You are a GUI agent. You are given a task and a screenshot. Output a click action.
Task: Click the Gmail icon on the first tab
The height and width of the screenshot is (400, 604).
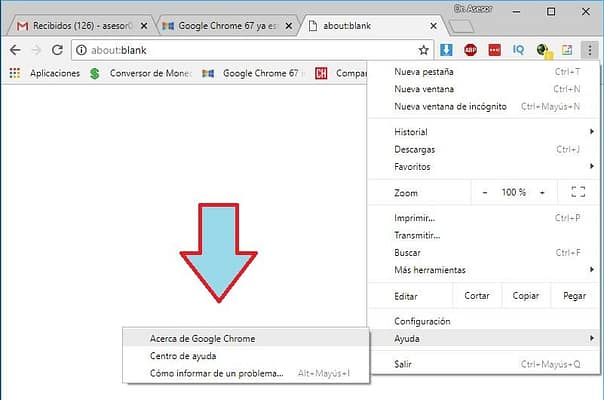pyautogui.click(x=23, y=26)
